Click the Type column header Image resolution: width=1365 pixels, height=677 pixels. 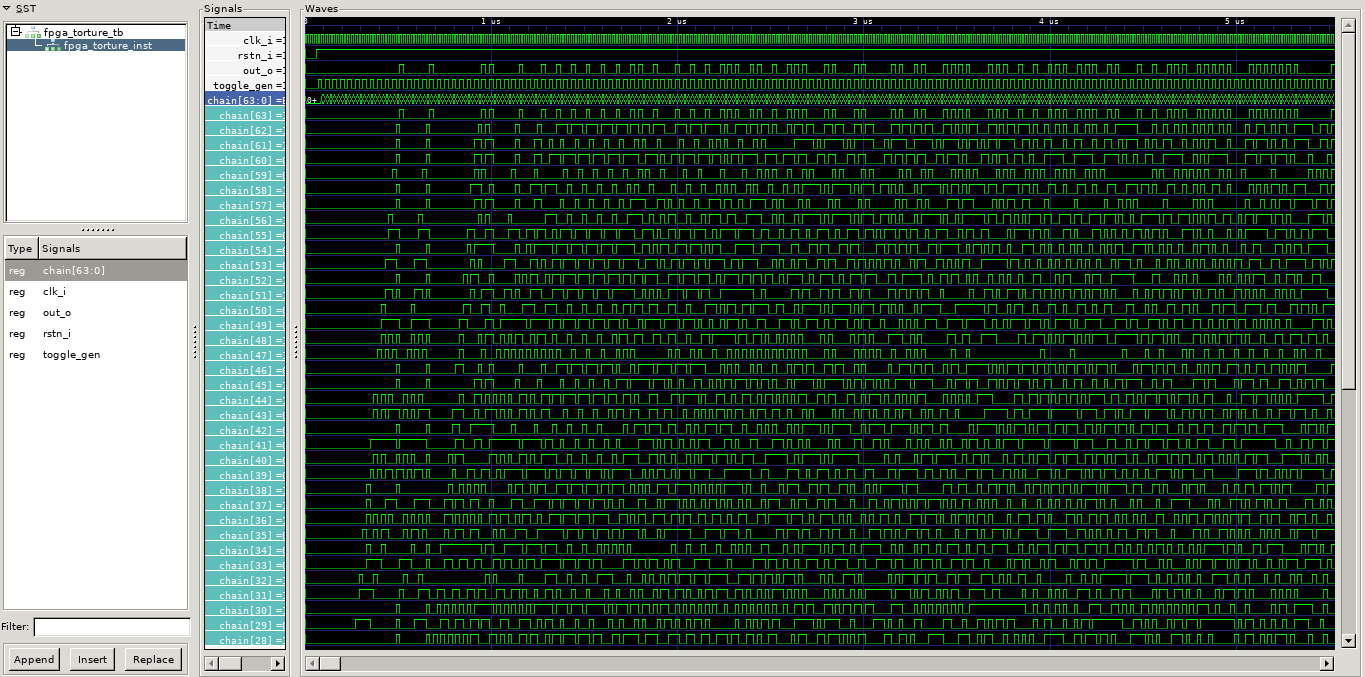(20, 248)
